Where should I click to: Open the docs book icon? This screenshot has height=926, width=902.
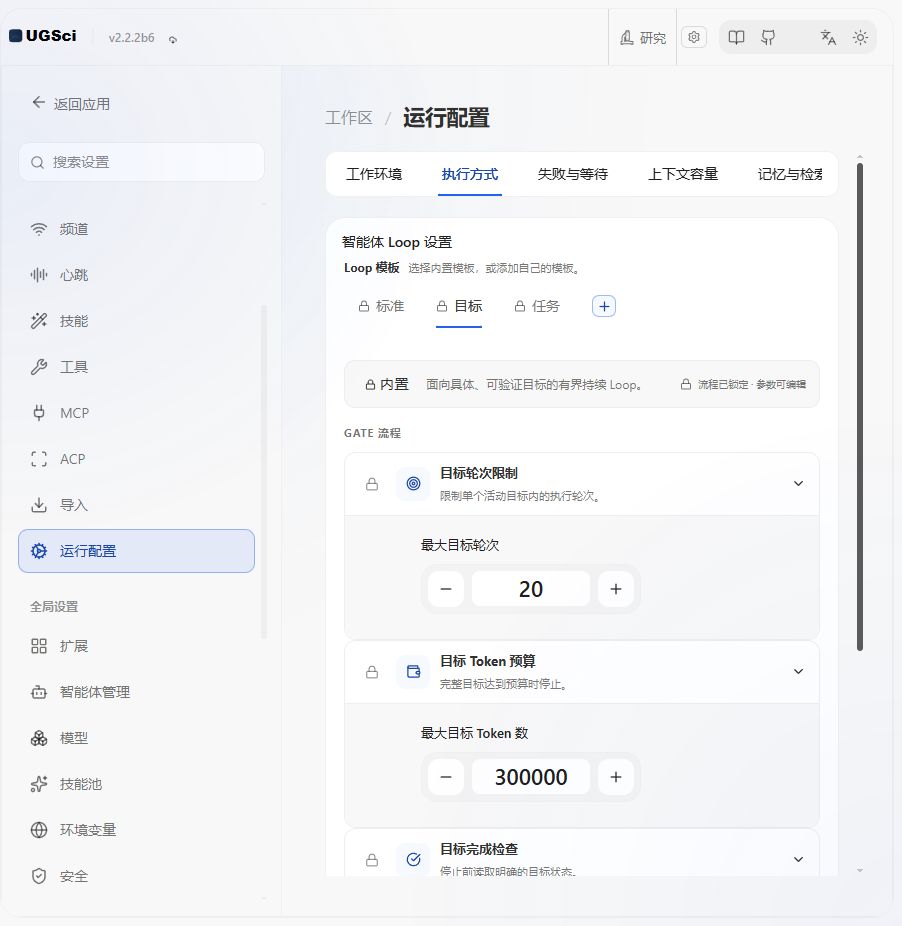(x=736, y=38)
